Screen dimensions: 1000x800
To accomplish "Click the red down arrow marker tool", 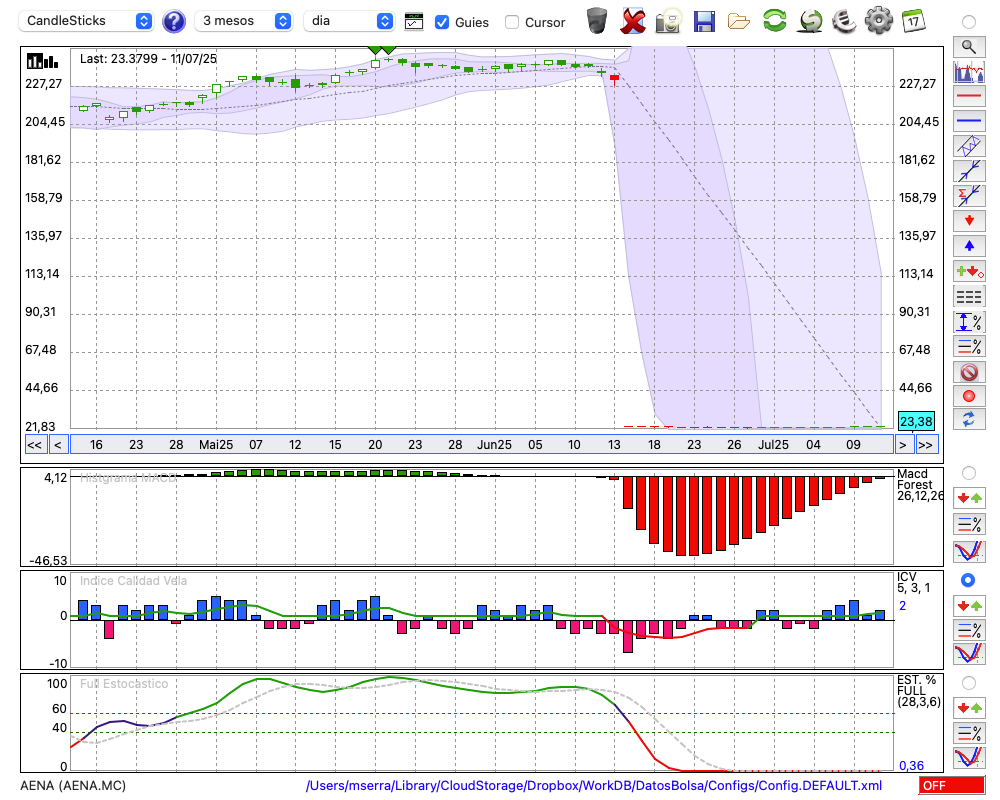I will [x=969, y=221].
